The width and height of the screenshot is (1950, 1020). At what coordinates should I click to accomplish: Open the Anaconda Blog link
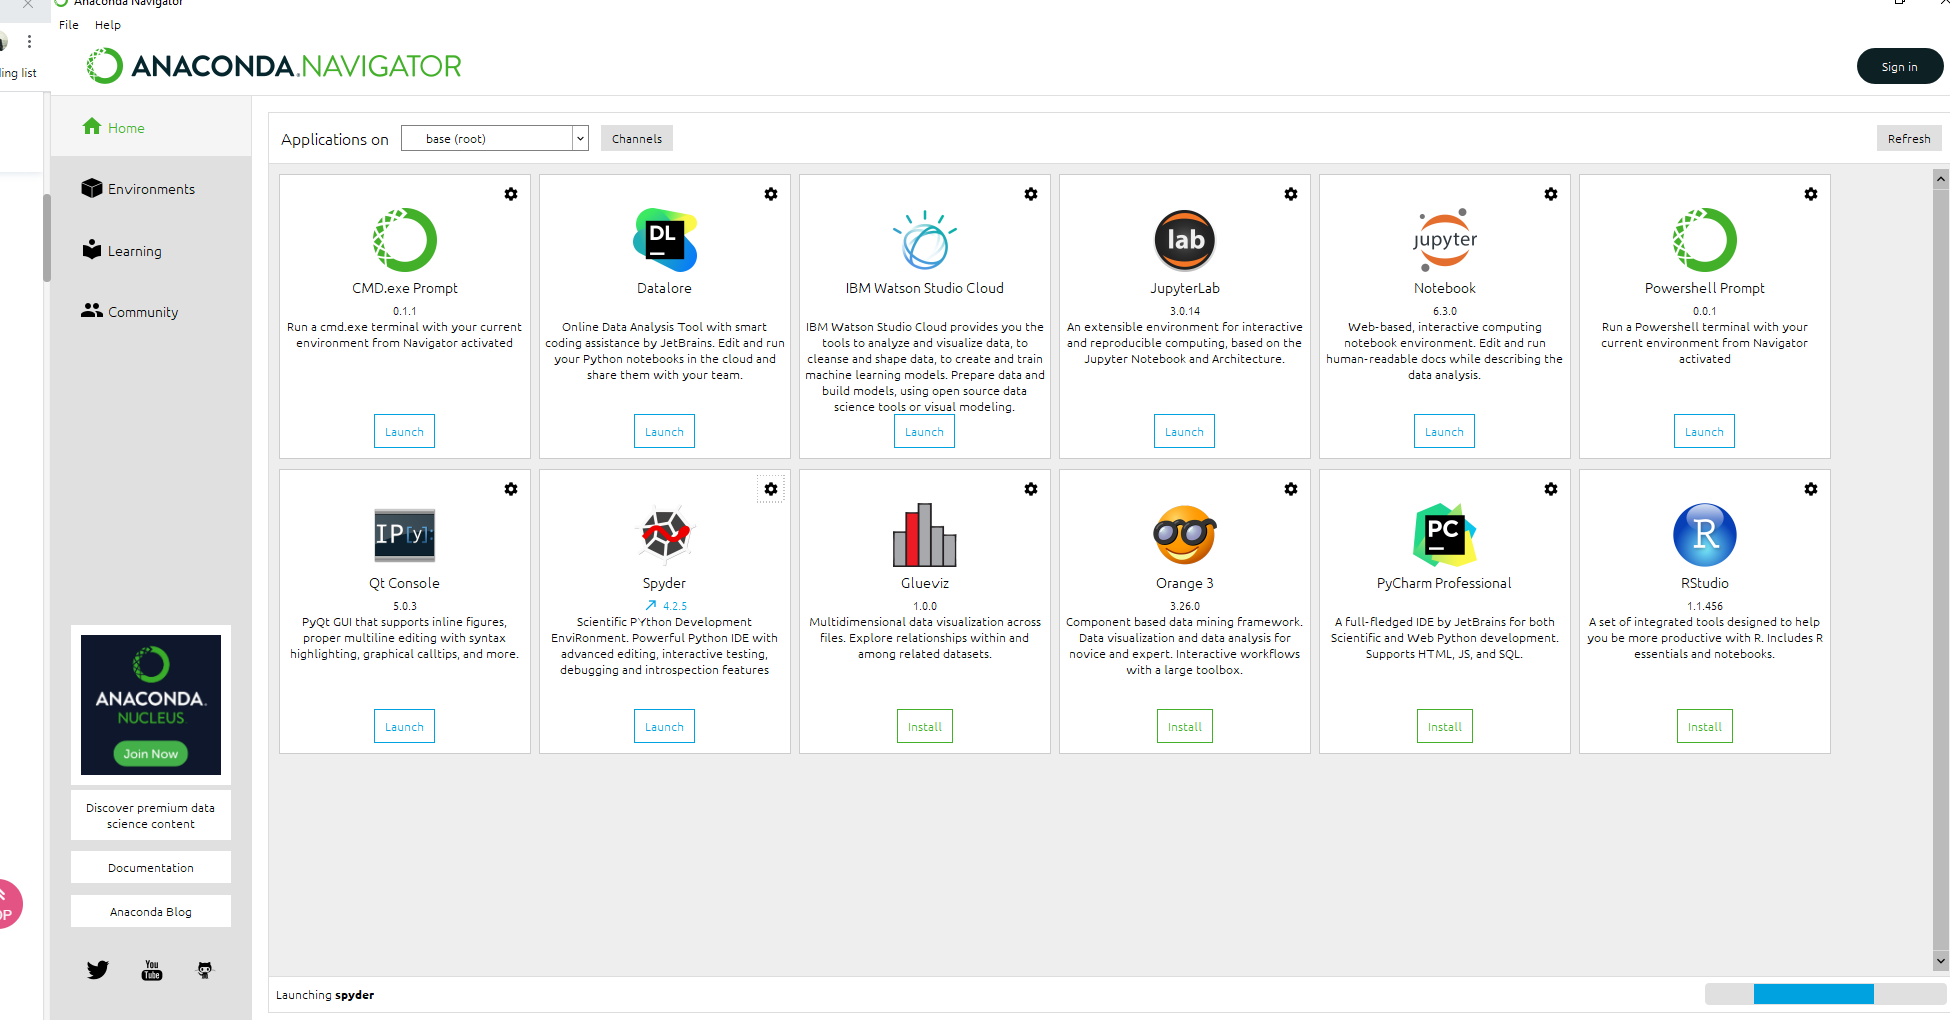coord(151,912)
